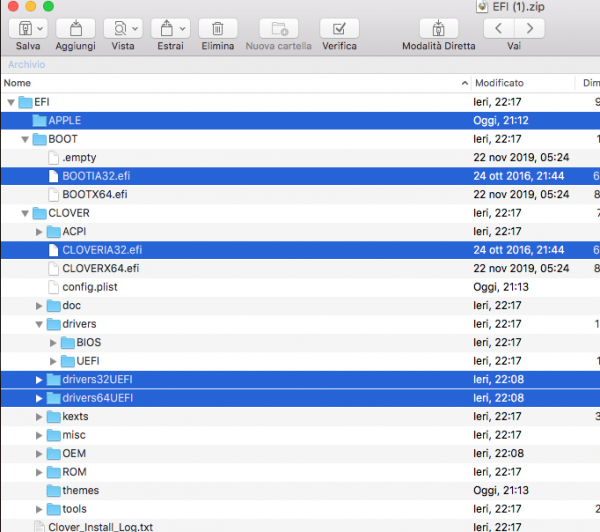
Task: Click the config.plist document icon
Action: point(54,287)
